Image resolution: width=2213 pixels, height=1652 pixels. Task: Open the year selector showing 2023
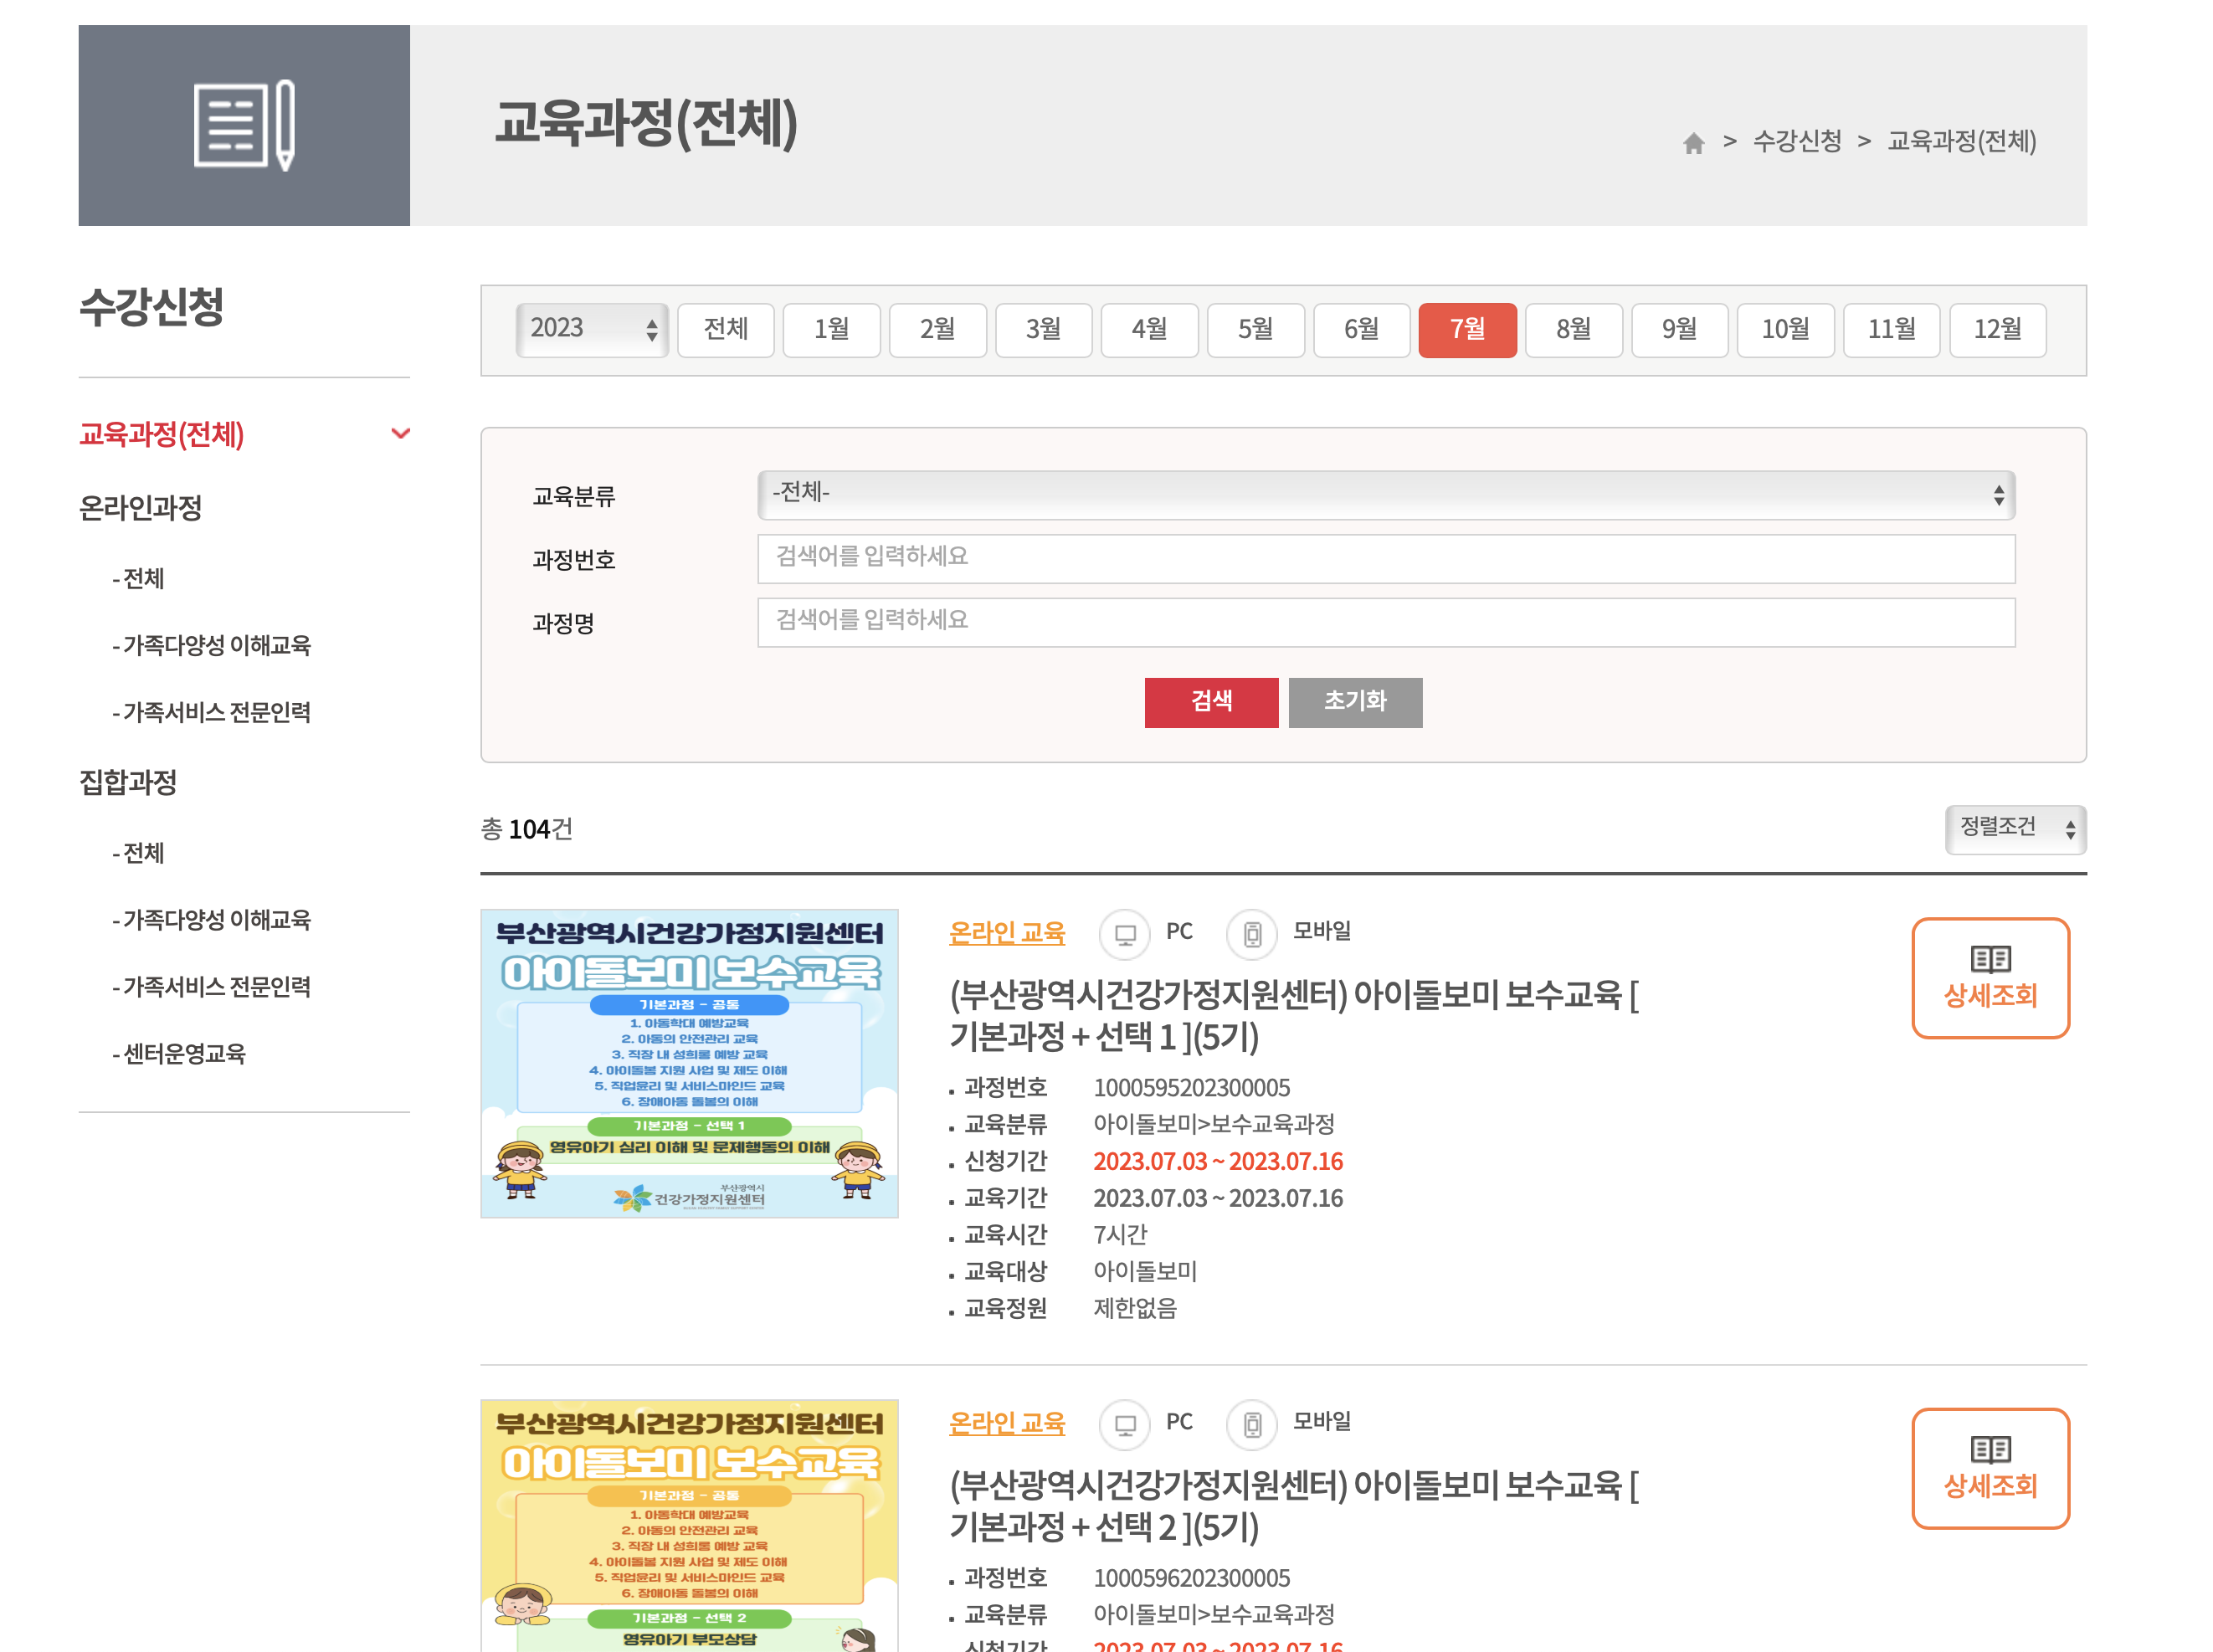tap(591, 329)
